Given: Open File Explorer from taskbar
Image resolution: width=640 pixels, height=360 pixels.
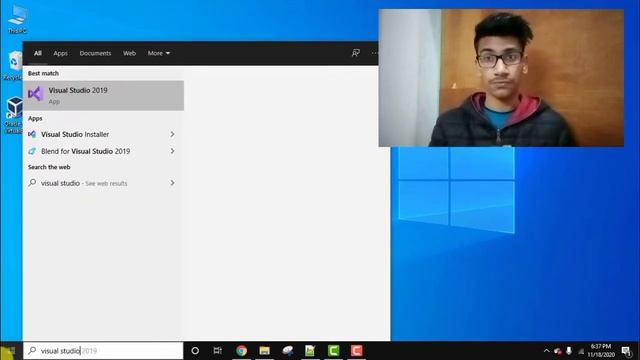Looking at the screenshot, I should (x=264, y=351).
